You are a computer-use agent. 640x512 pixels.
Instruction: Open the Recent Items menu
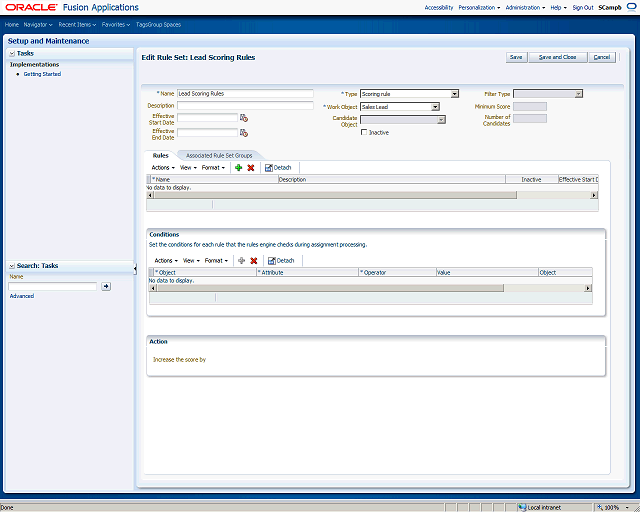pyautogui.click(x=77, y=24)
